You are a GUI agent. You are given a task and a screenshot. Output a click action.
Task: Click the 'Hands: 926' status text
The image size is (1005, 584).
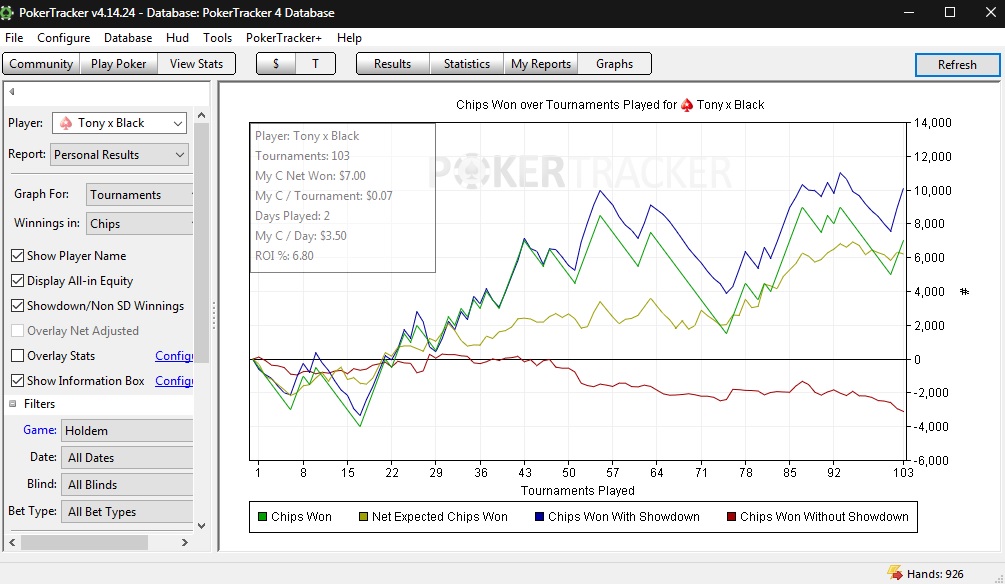[x=935, y=574]
